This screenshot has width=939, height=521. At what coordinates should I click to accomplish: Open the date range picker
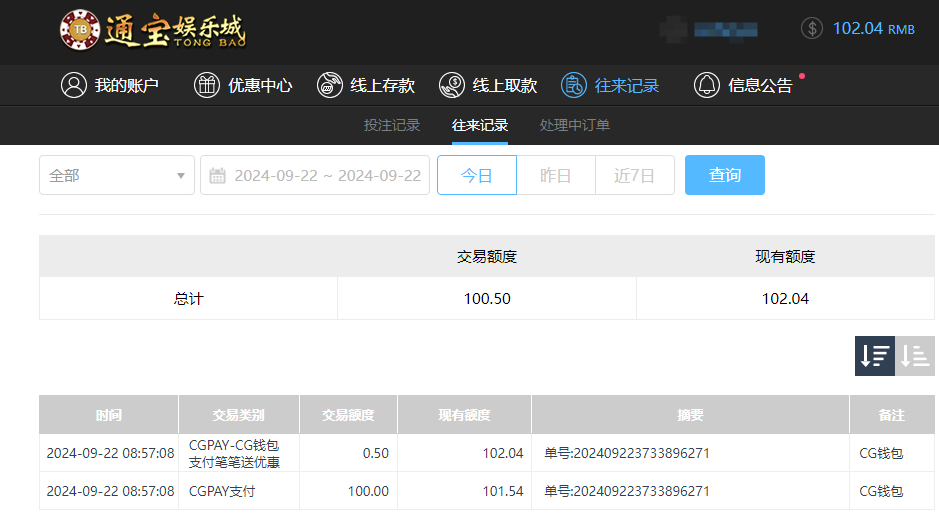[x=326, y=175]
